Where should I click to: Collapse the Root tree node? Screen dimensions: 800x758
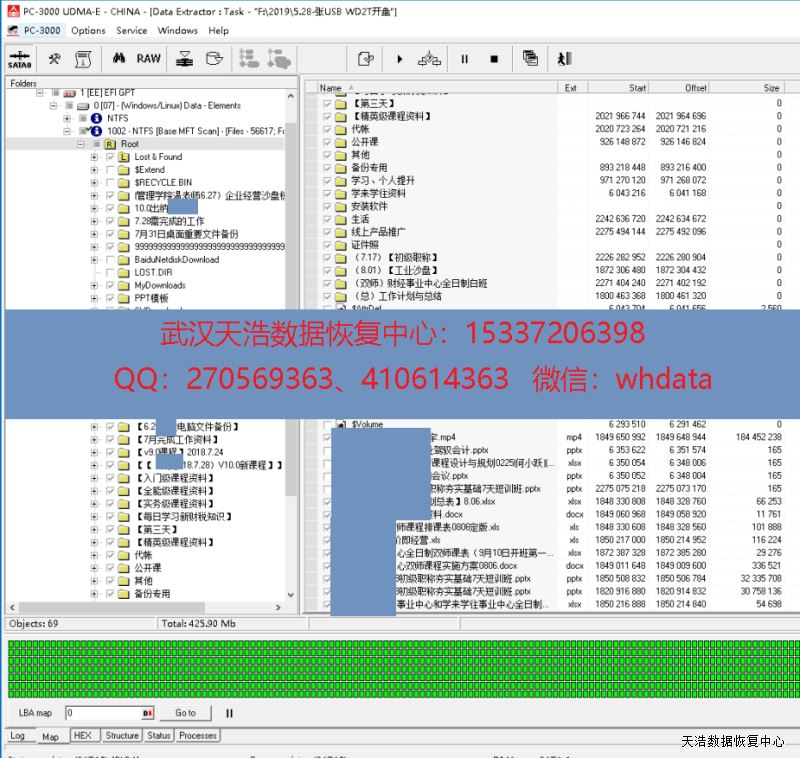click(81, 144)
